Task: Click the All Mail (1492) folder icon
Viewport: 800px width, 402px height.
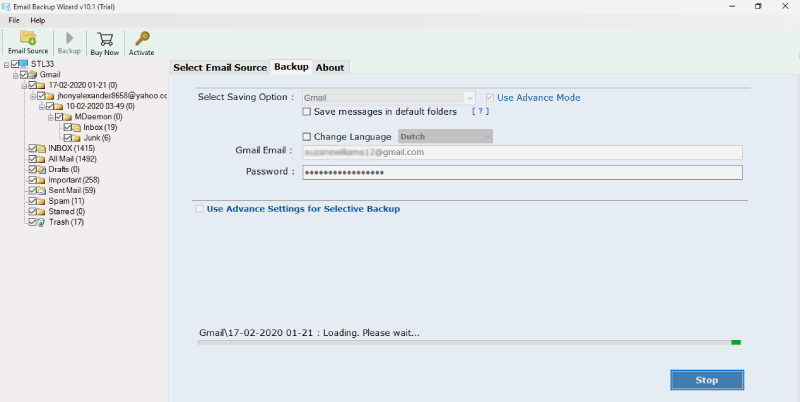Action: click(41, 159)
